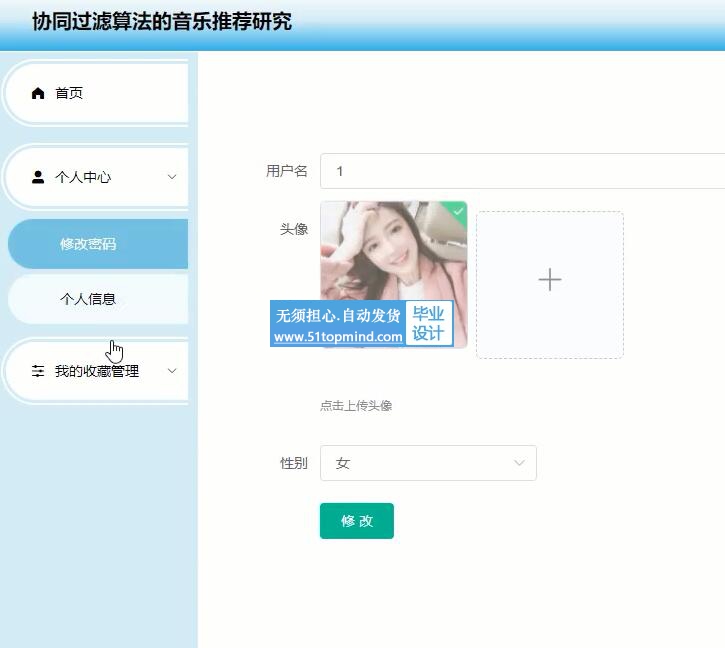Viewport: 725px width, 648px height.
Task: Click the 用户名 field label
Action: click(287, 171)
